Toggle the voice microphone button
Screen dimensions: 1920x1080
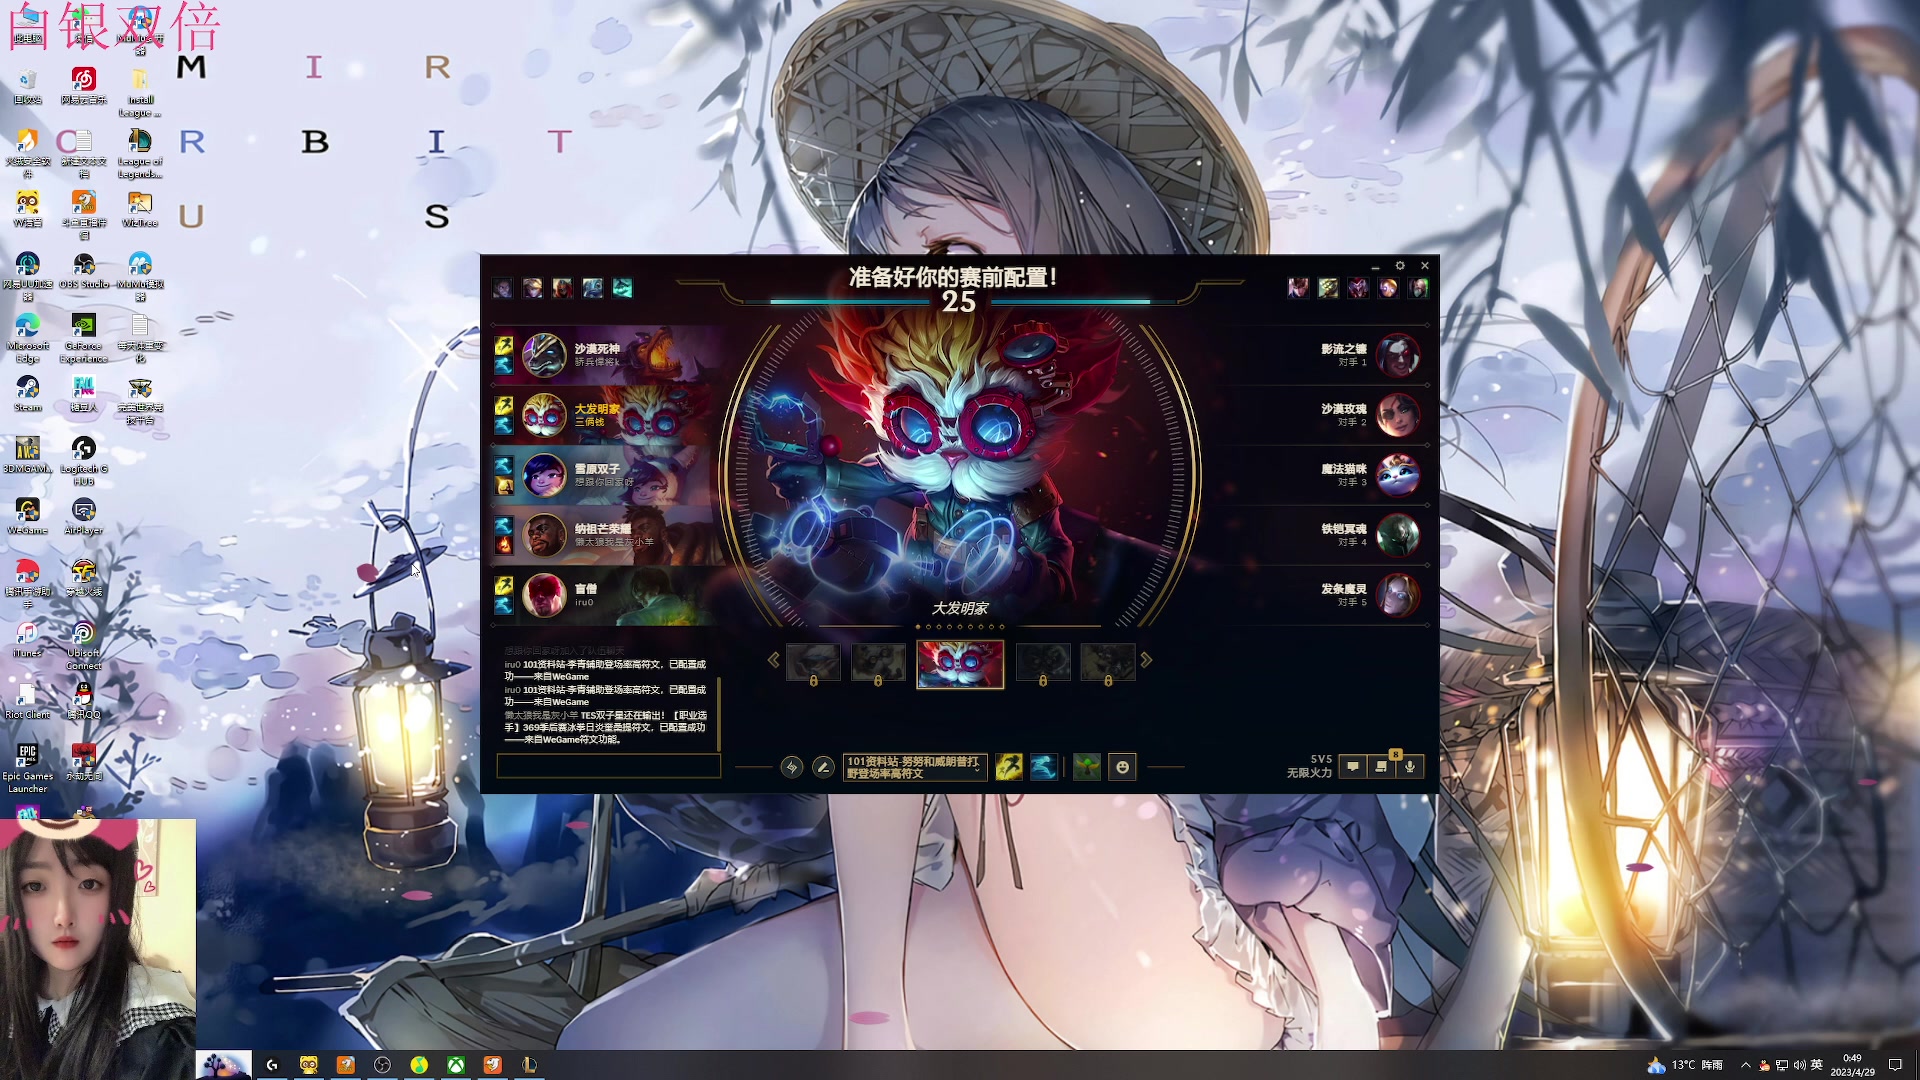click(1410, 767)
